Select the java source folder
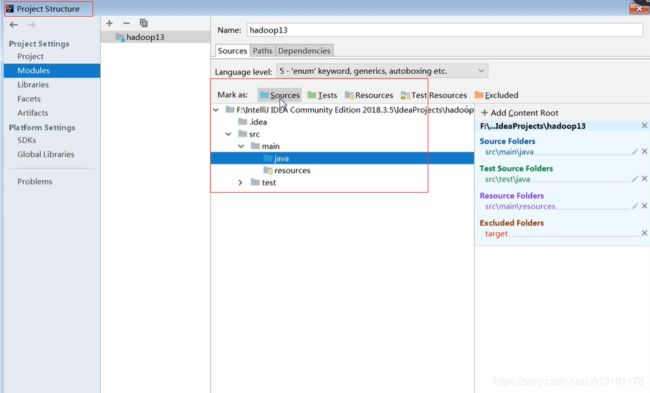This screenshot has width=650, height=393. click(342, 158)
